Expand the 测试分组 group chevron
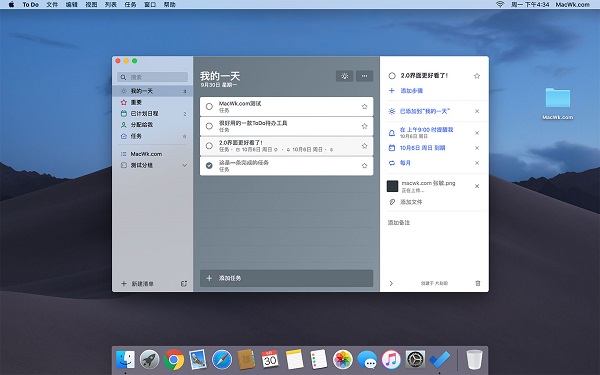This screenshot has width=600, height=375. tap(184, 165)
